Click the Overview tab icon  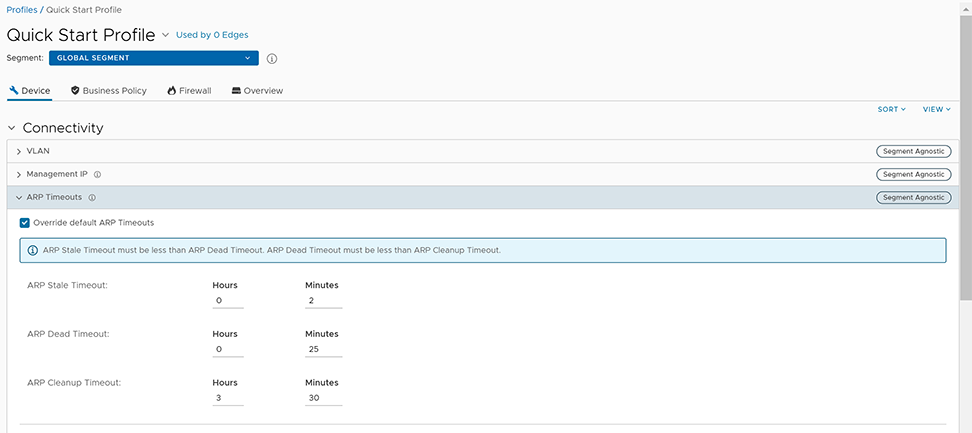tap(236, 91)
